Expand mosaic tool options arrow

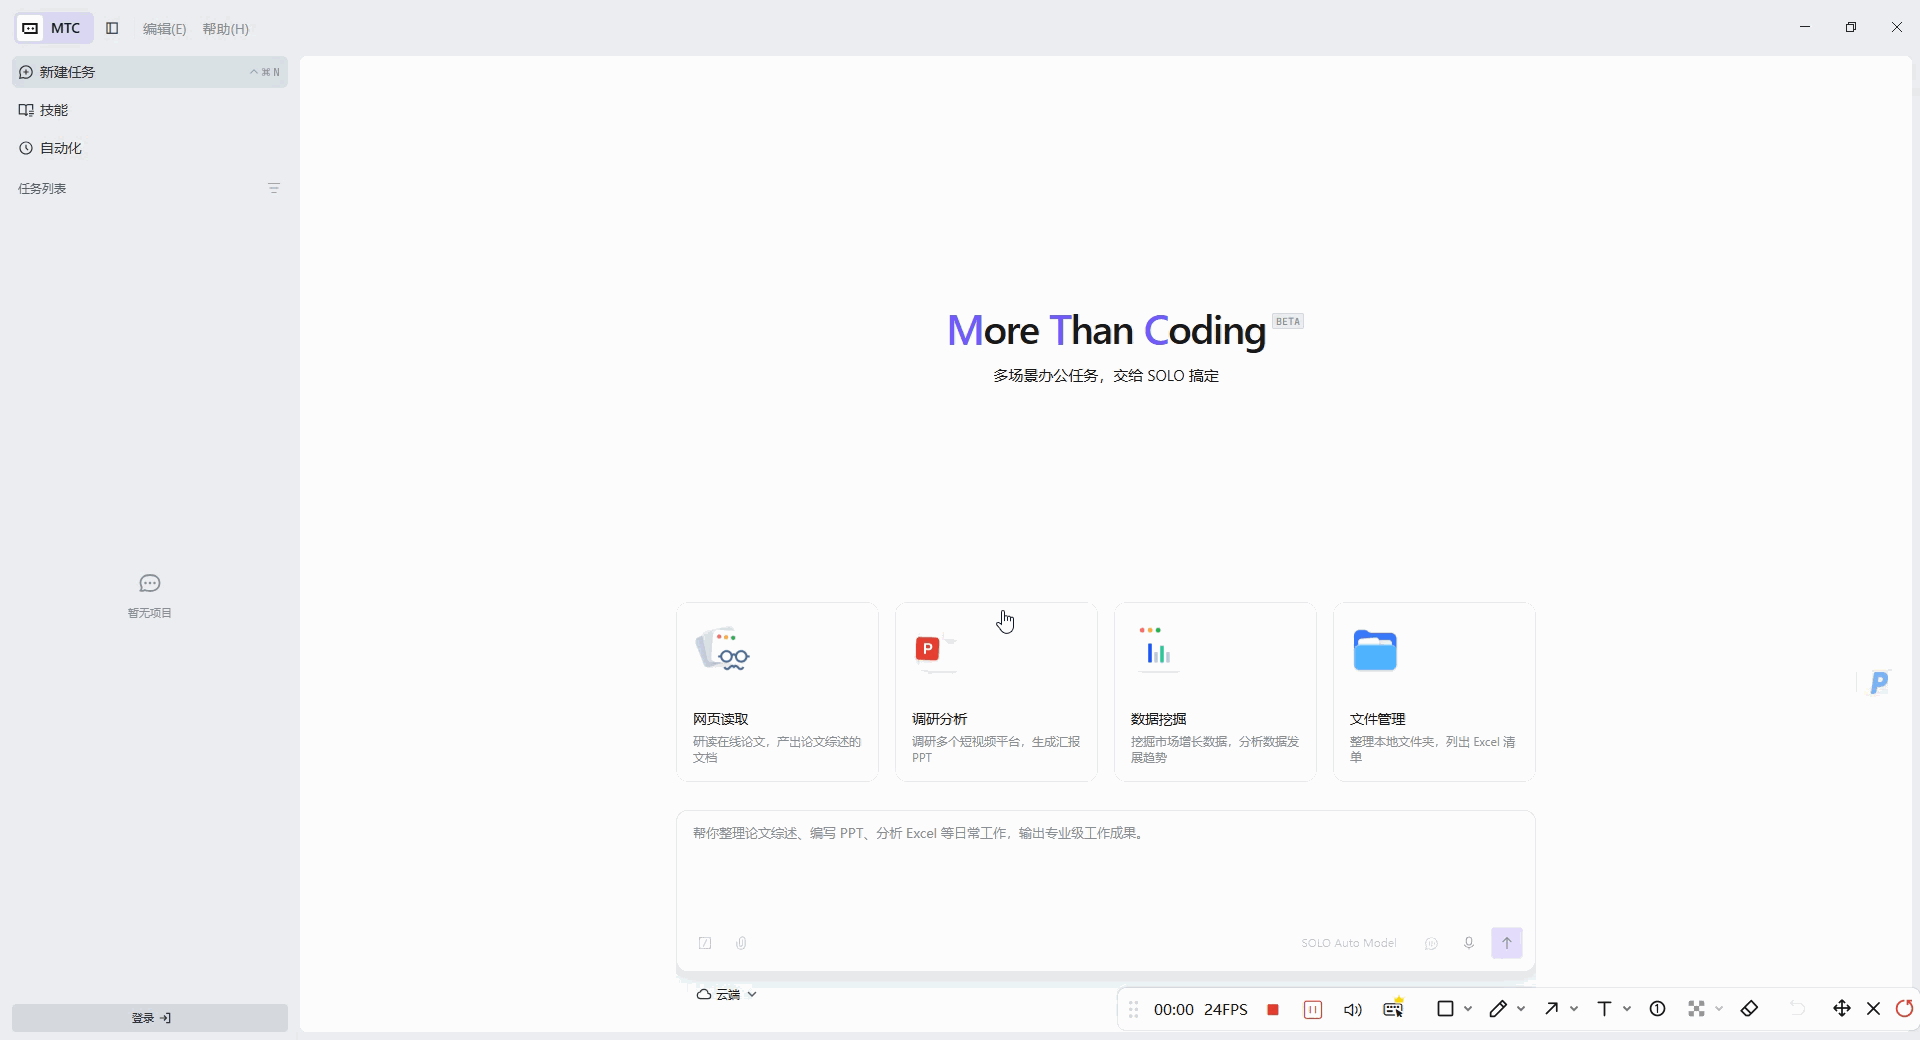(1719, 1009)
